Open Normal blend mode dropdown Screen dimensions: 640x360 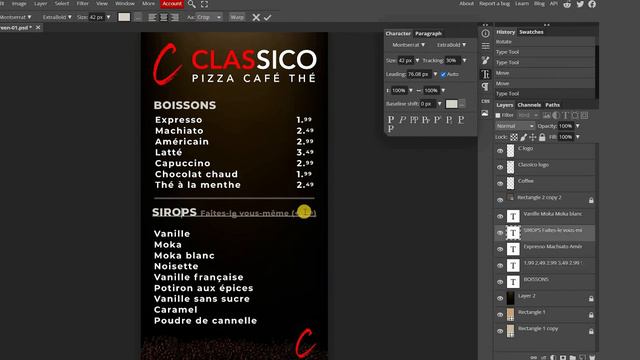(x=515, y=126)
